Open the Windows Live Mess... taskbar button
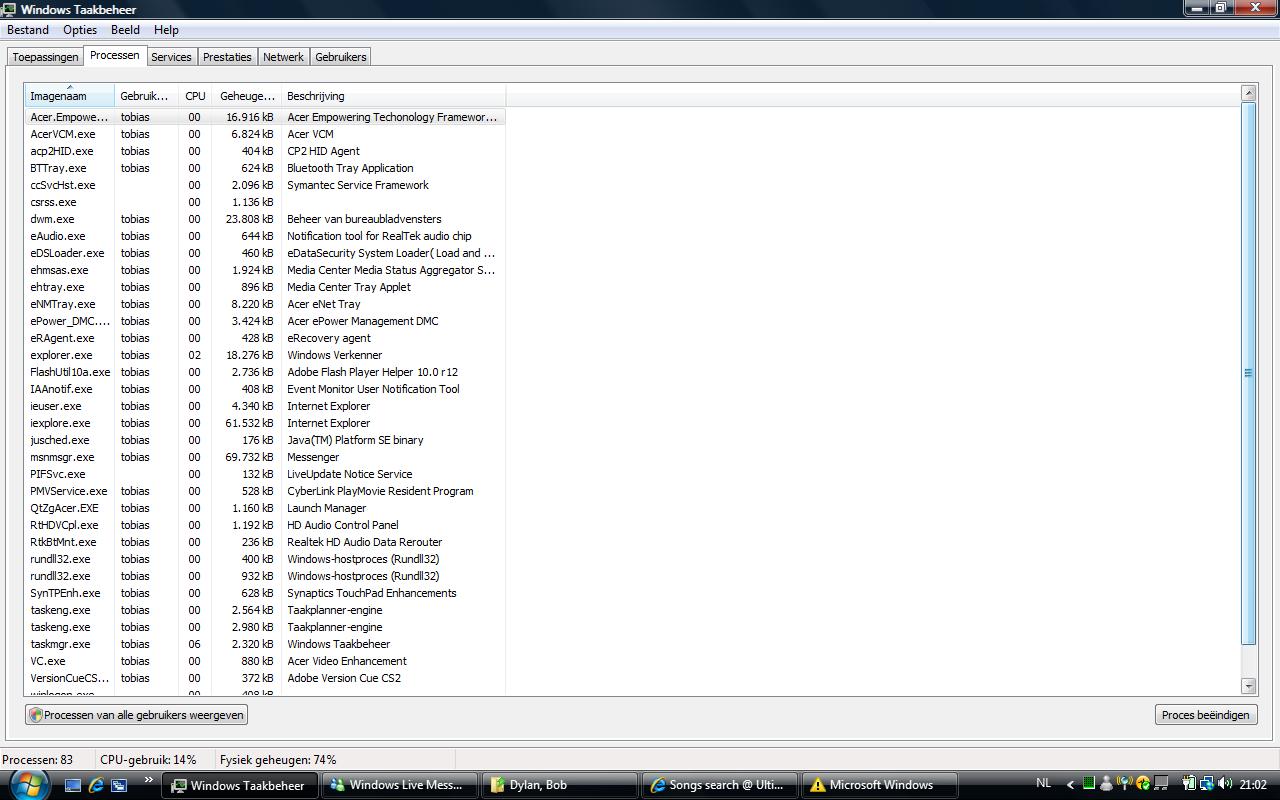1280x800 pixels. pyautogui.click(x=400, y=785)
